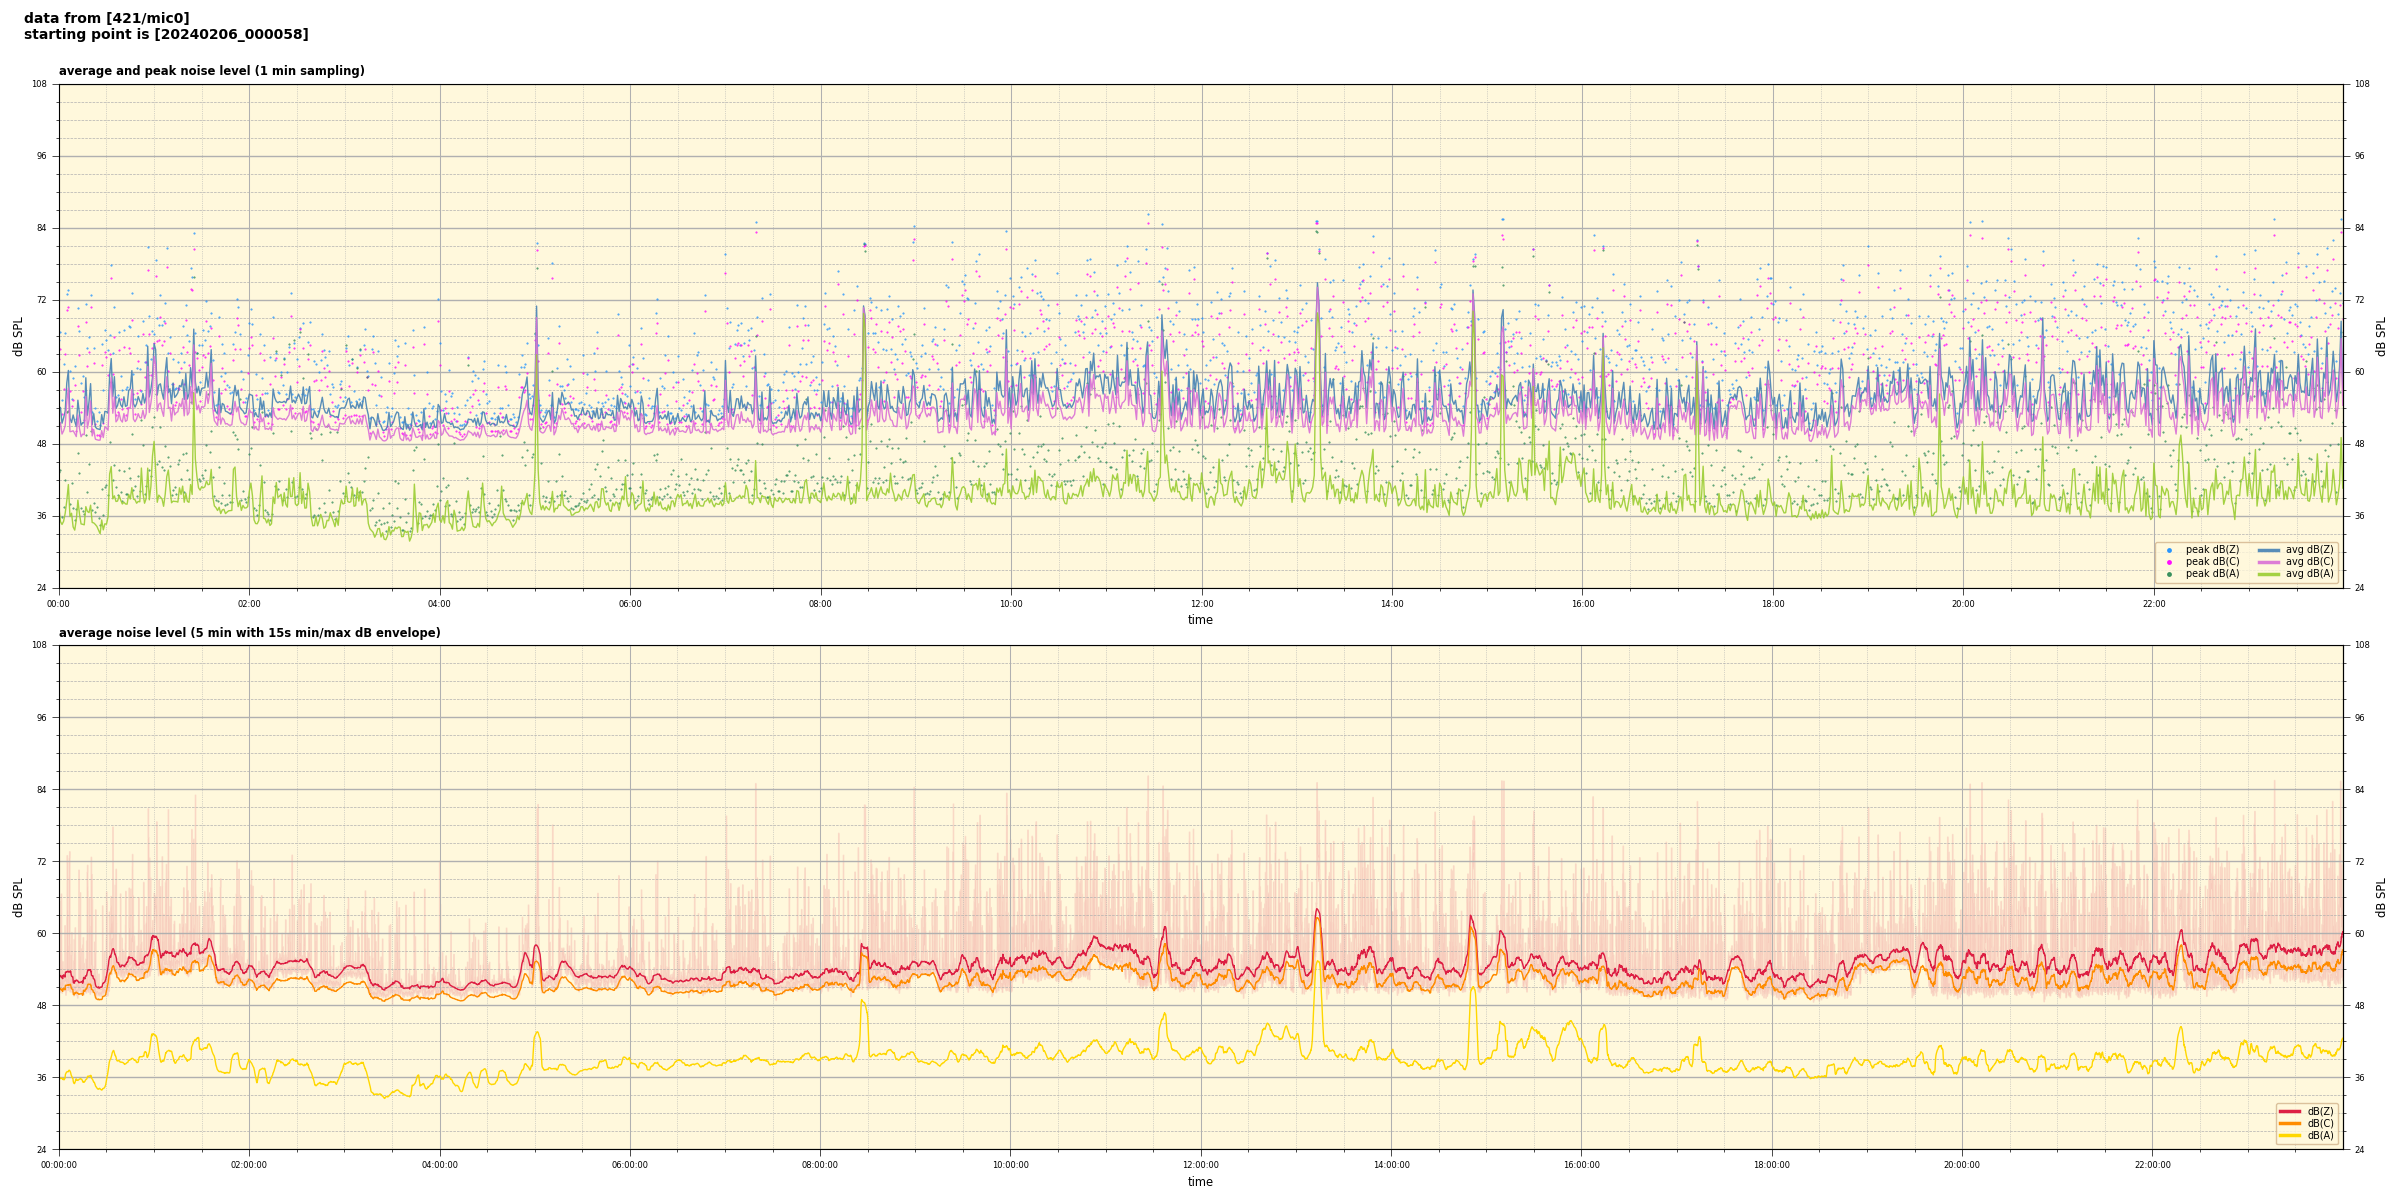
Task: Click dB(C) entry in bottom legend
Action: [x=2318, y=1123]
